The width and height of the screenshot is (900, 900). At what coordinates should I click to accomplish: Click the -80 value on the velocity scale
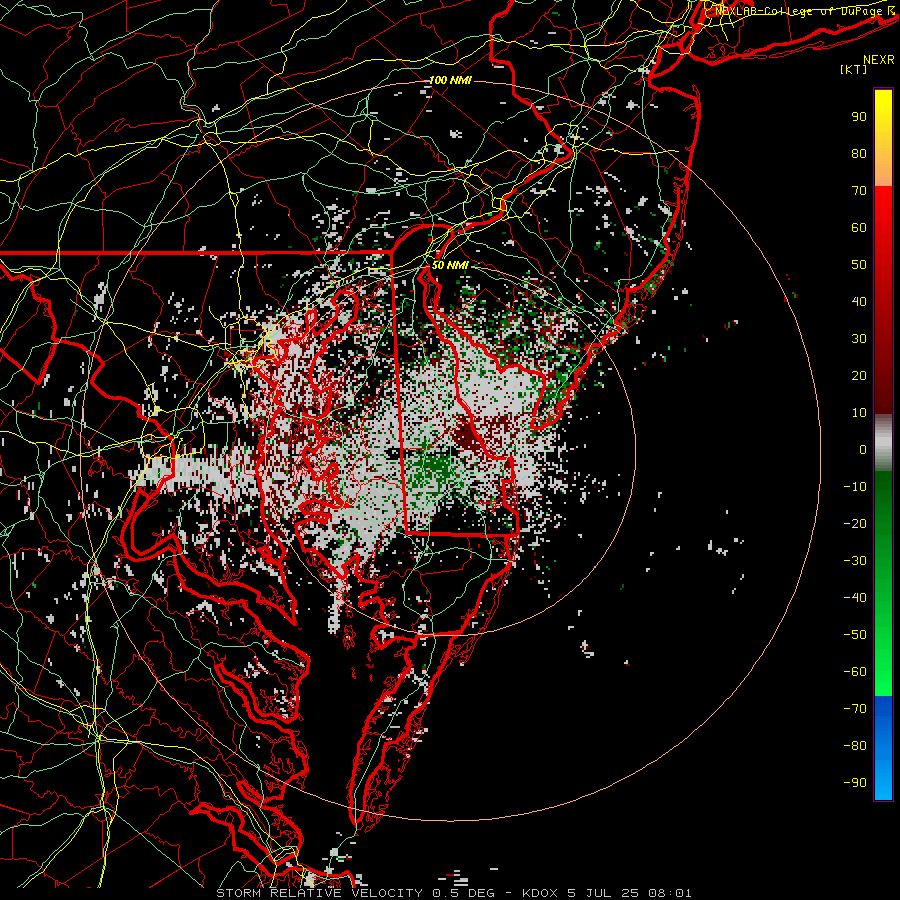855,746
